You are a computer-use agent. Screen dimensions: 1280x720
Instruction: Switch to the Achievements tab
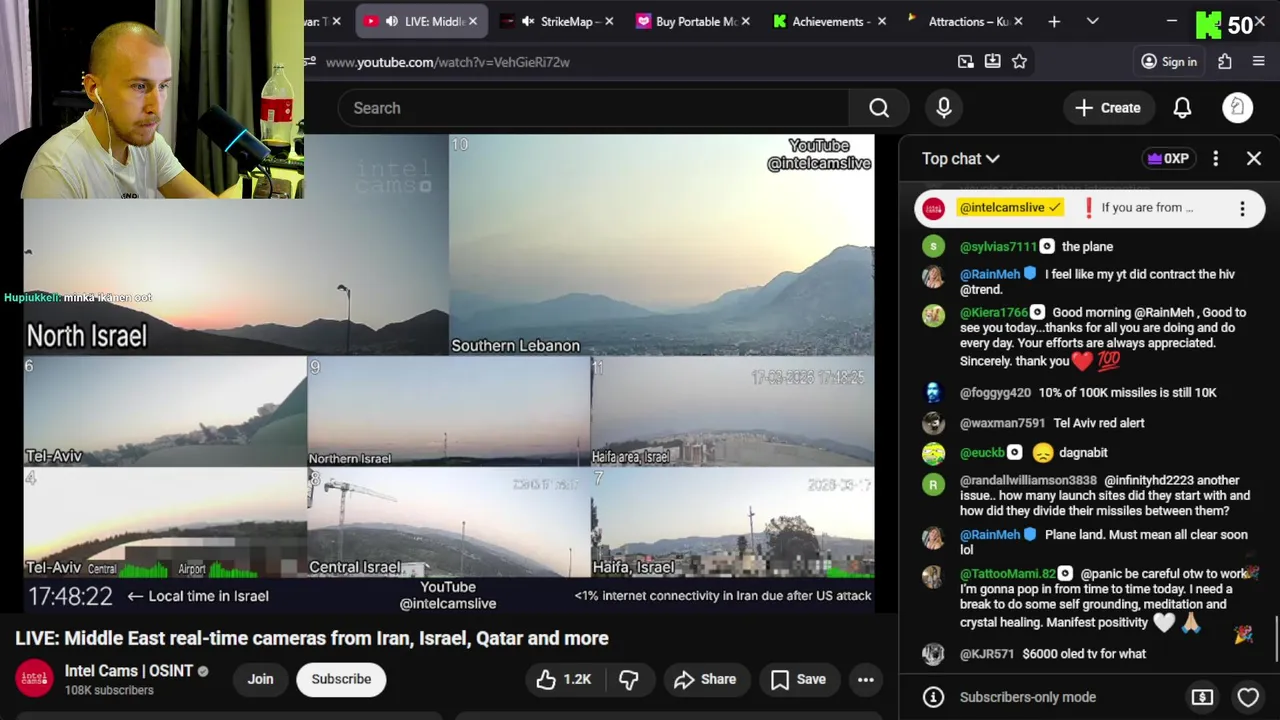tap(831, 21)
